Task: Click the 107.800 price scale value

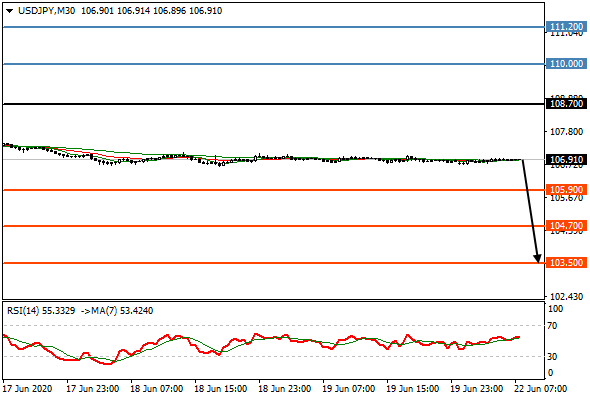Action: tap(566, 132)
